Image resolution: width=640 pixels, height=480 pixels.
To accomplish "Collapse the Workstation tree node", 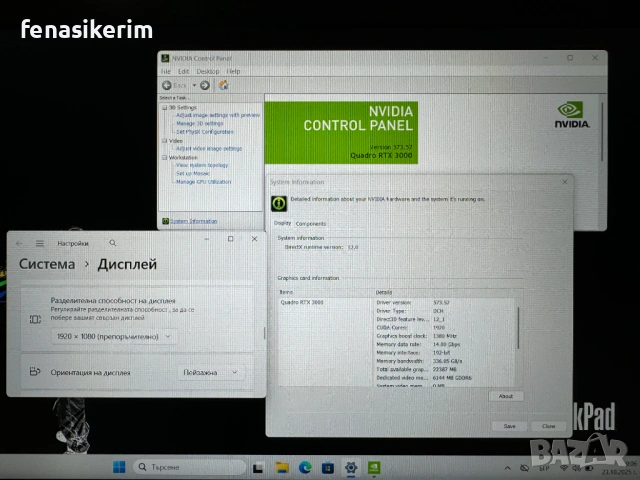I will point(164,157).
